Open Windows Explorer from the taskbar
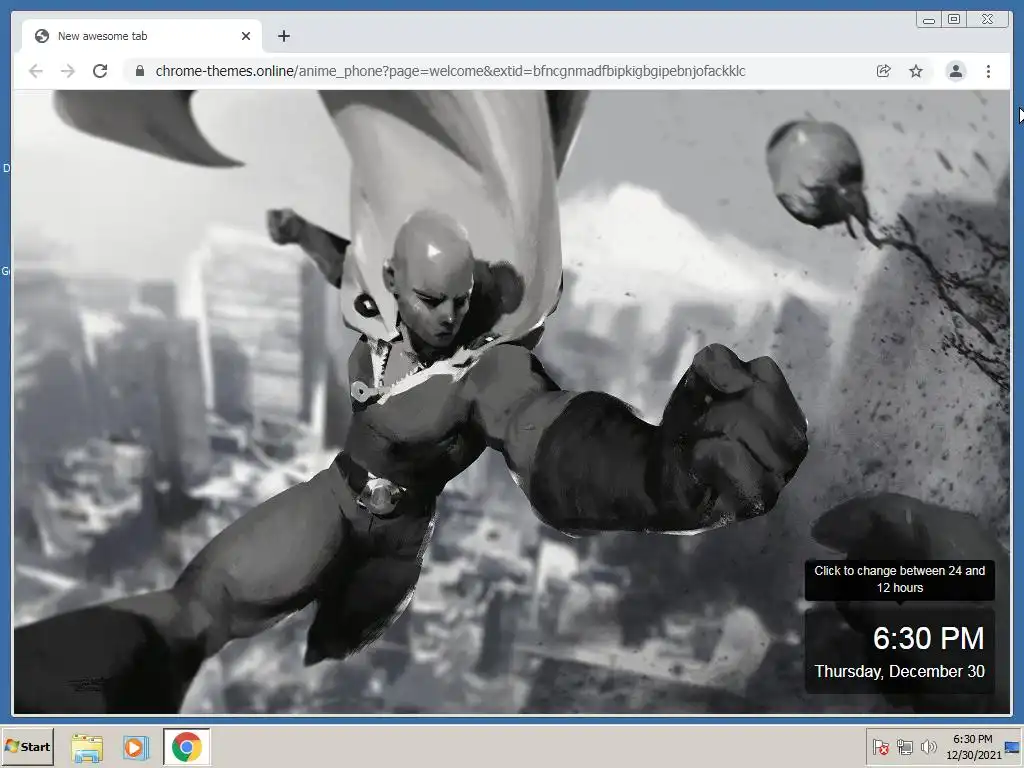Viewport: 1024px width, 768px height. tap(87, 748)
